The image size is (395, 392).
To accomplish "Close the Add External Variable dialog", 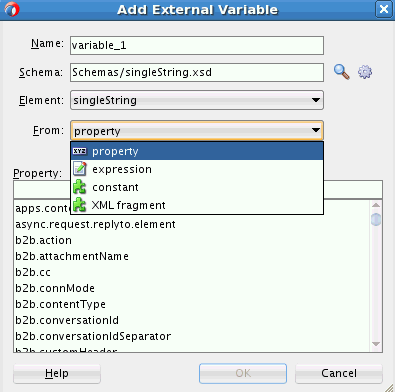I will 384,9.
